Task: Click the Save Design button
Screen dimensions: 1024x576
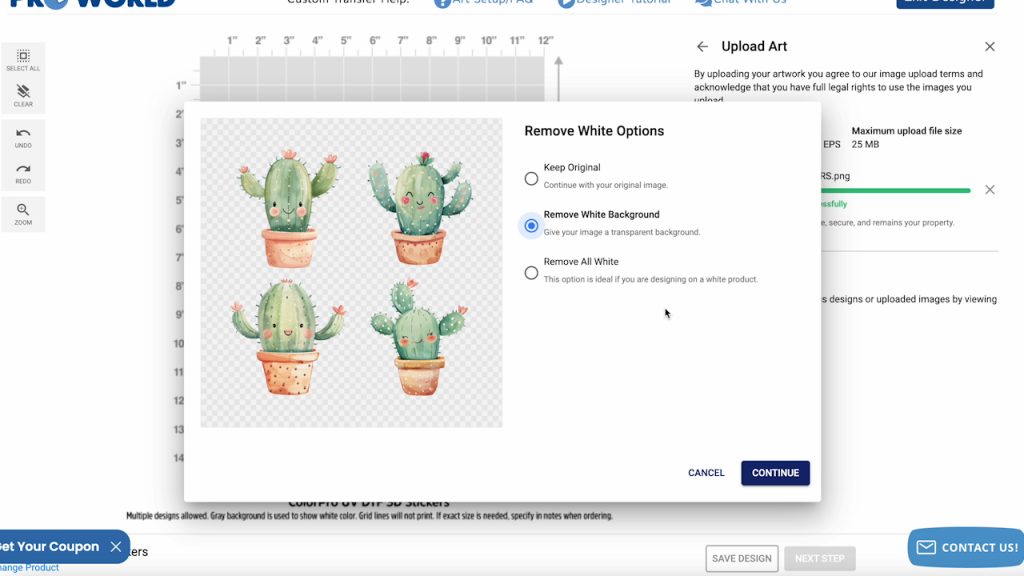Action: (x=741, y=558)
